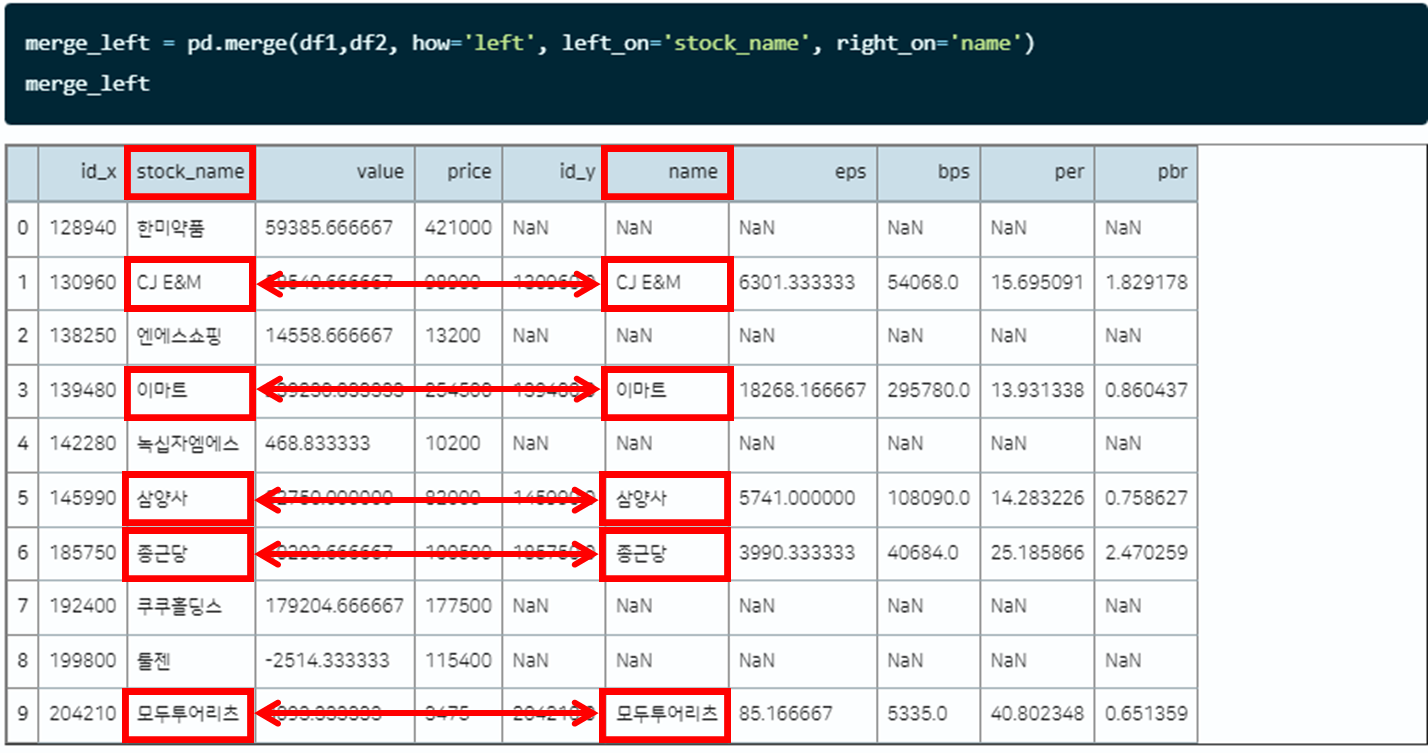Image resolution: width=1428 pixels, height=753 pixels.
Task: Click pbr cell 0.758627
Action: pyautogui.click(x=1146, y=498)
